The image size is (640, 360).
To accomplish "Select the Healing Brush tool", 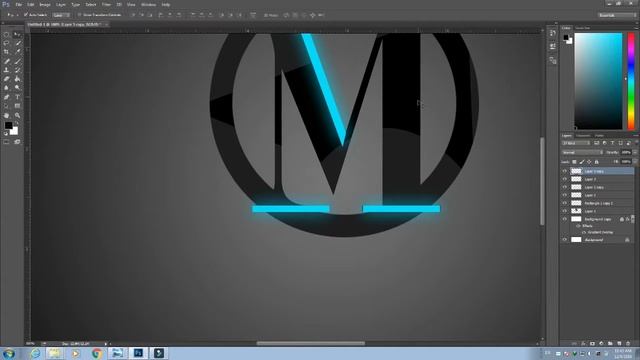I will [7, 61].
